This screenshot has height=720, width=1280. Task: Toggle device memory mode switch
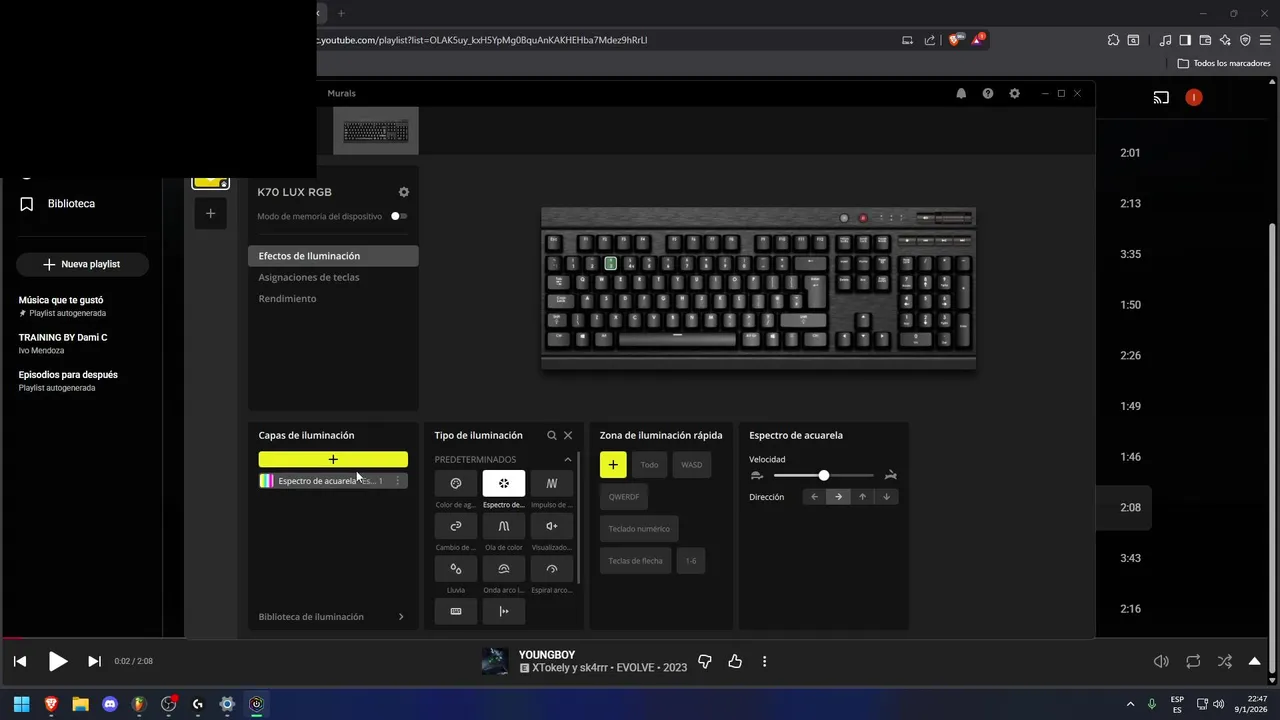[398, 216]
